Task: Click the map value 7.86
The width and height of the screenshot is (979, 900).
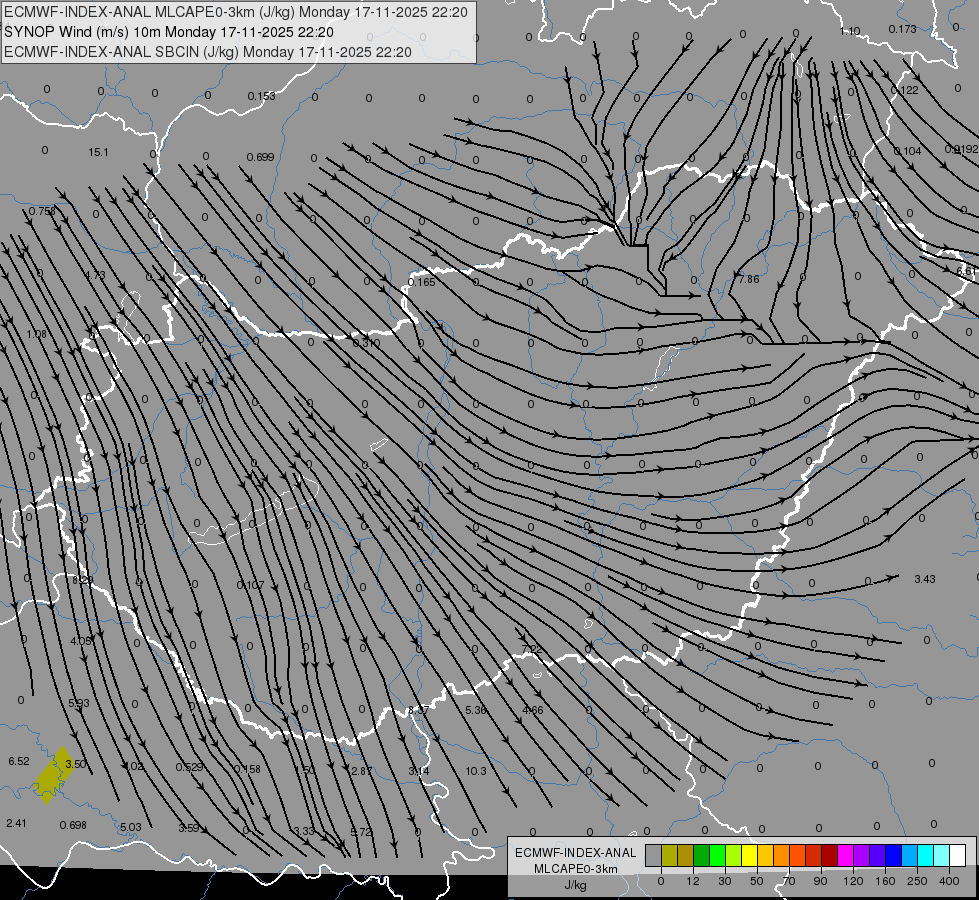Action: (x=749, y=279)
